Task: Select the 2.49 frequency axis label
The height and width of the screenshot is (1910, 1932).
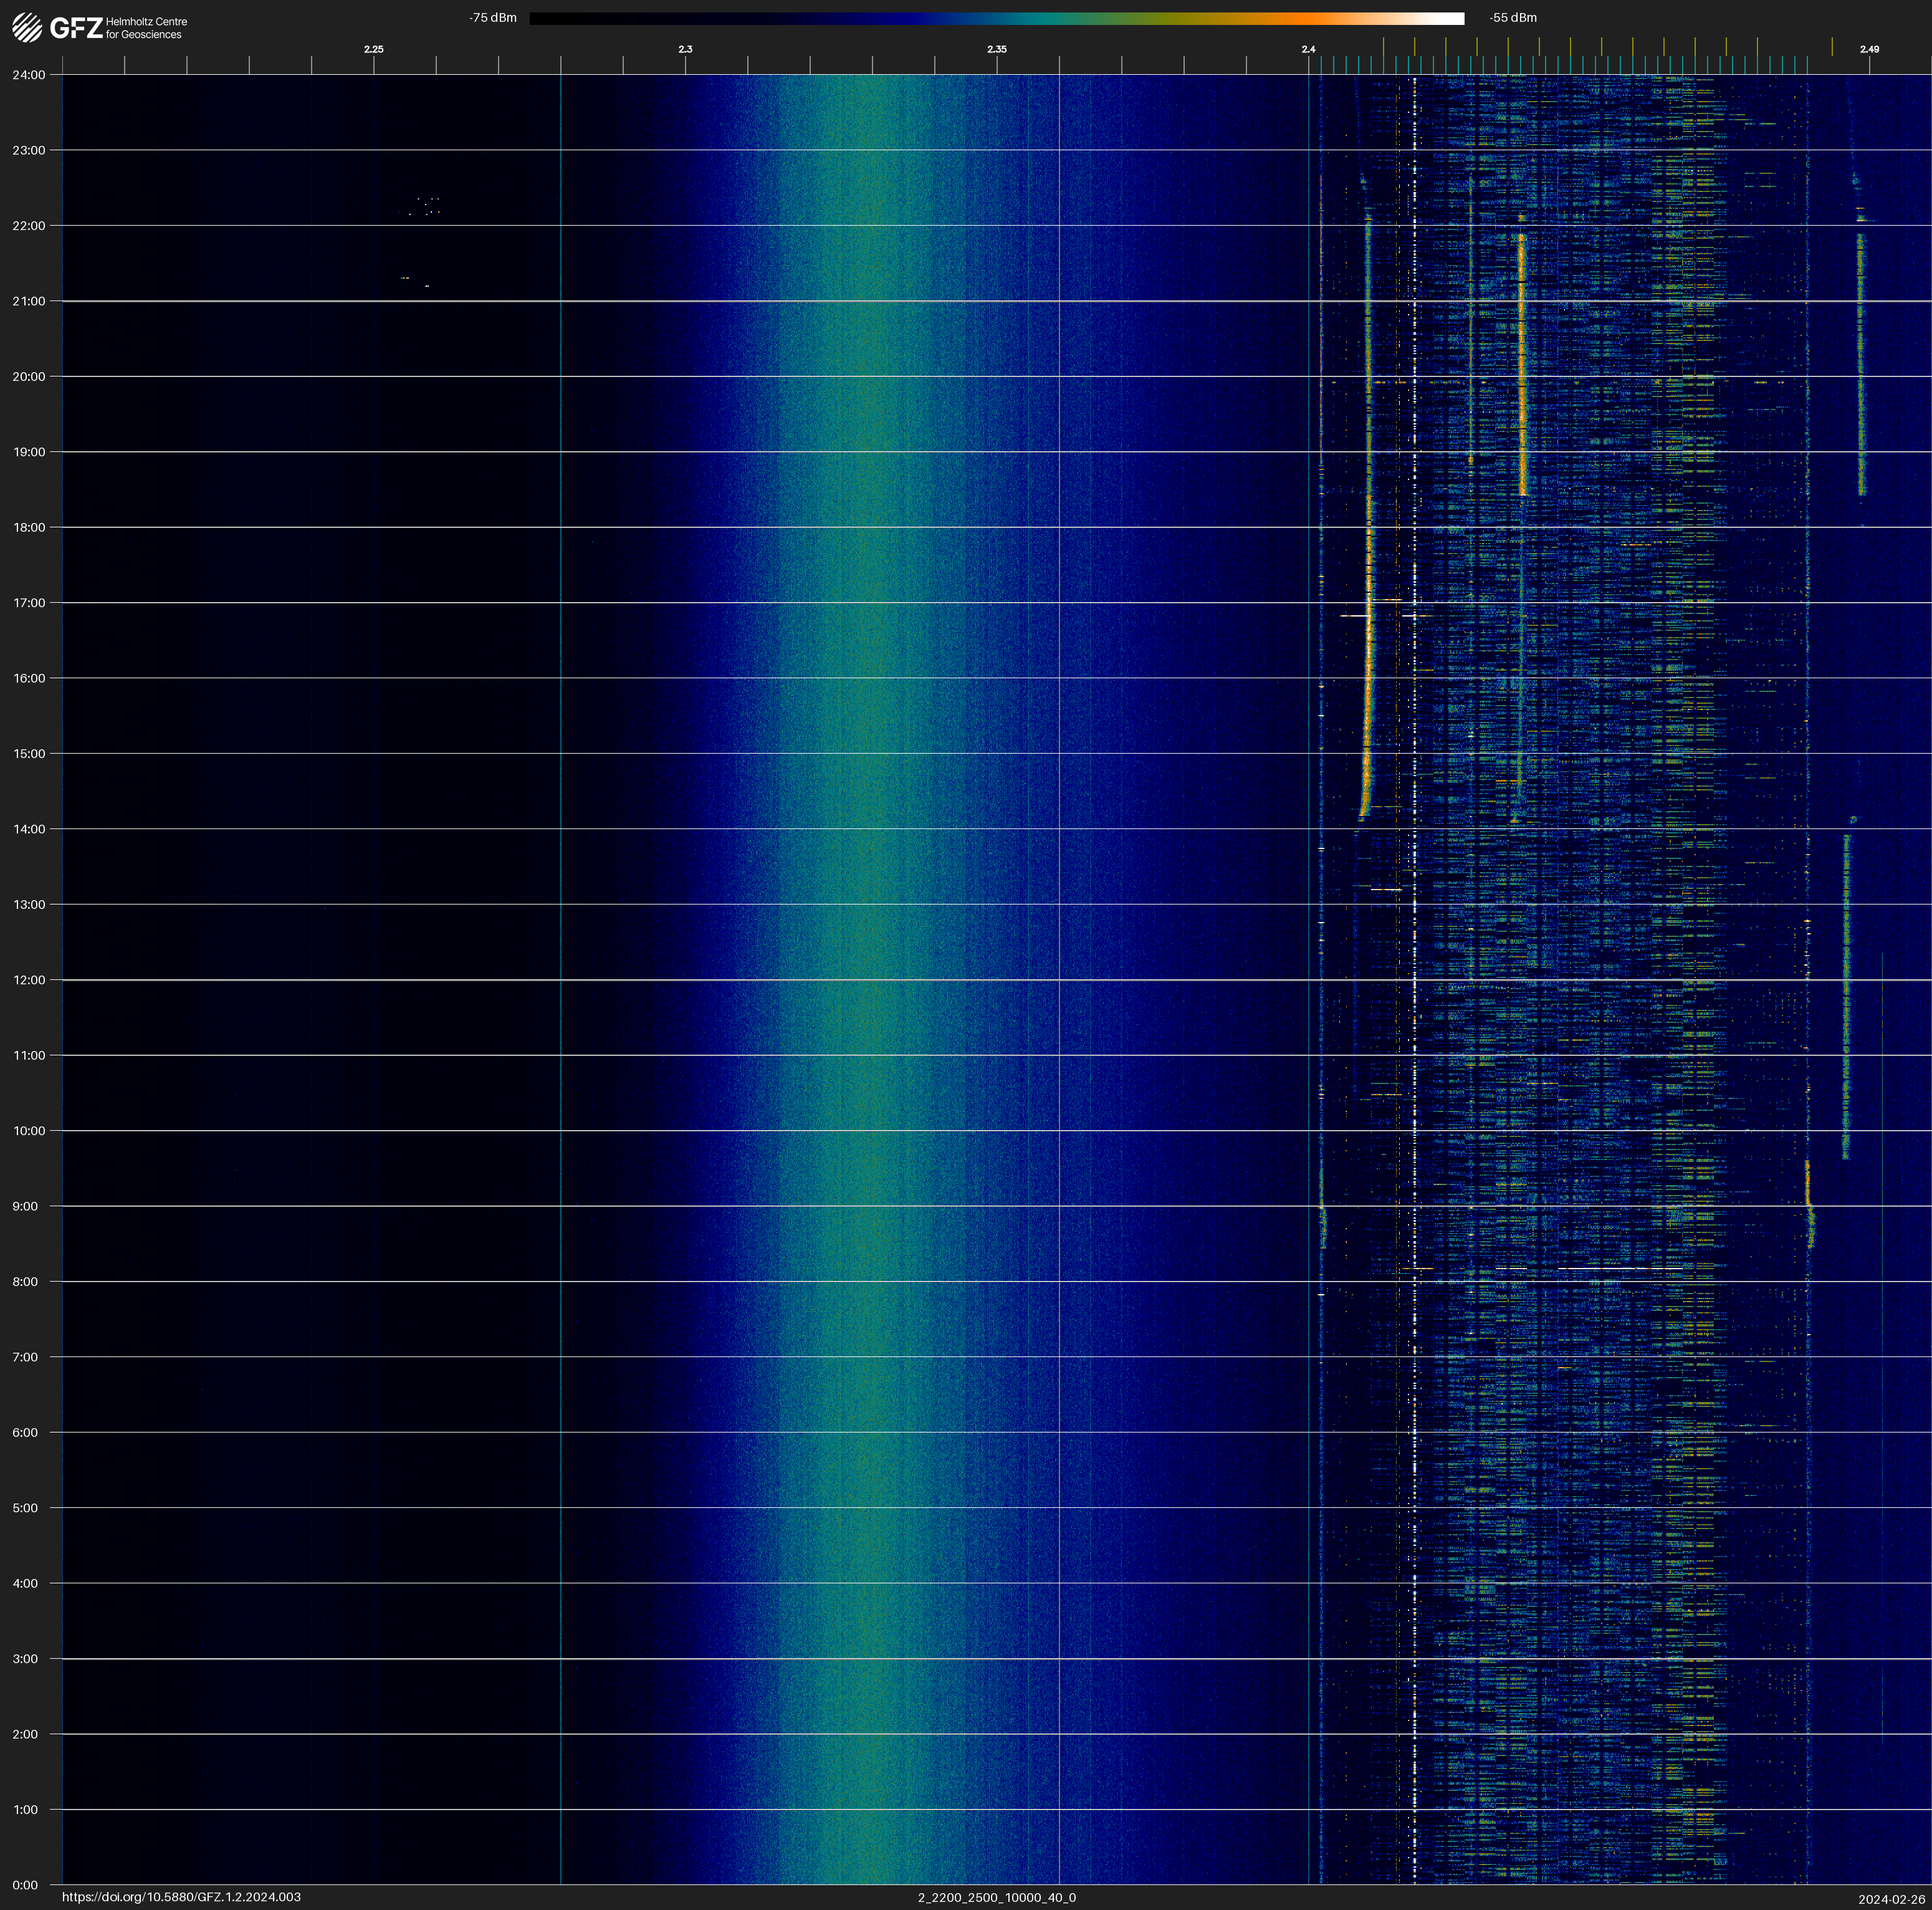Action: [x=1869, y=49]
